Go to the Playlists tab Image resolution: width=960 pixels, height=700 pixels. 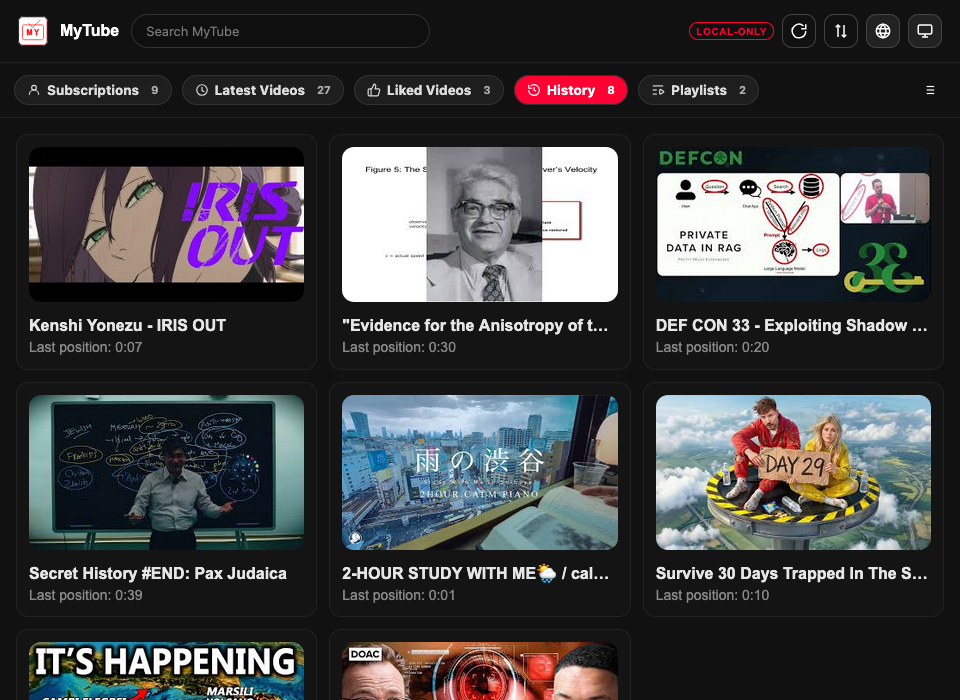pos(698,90)
